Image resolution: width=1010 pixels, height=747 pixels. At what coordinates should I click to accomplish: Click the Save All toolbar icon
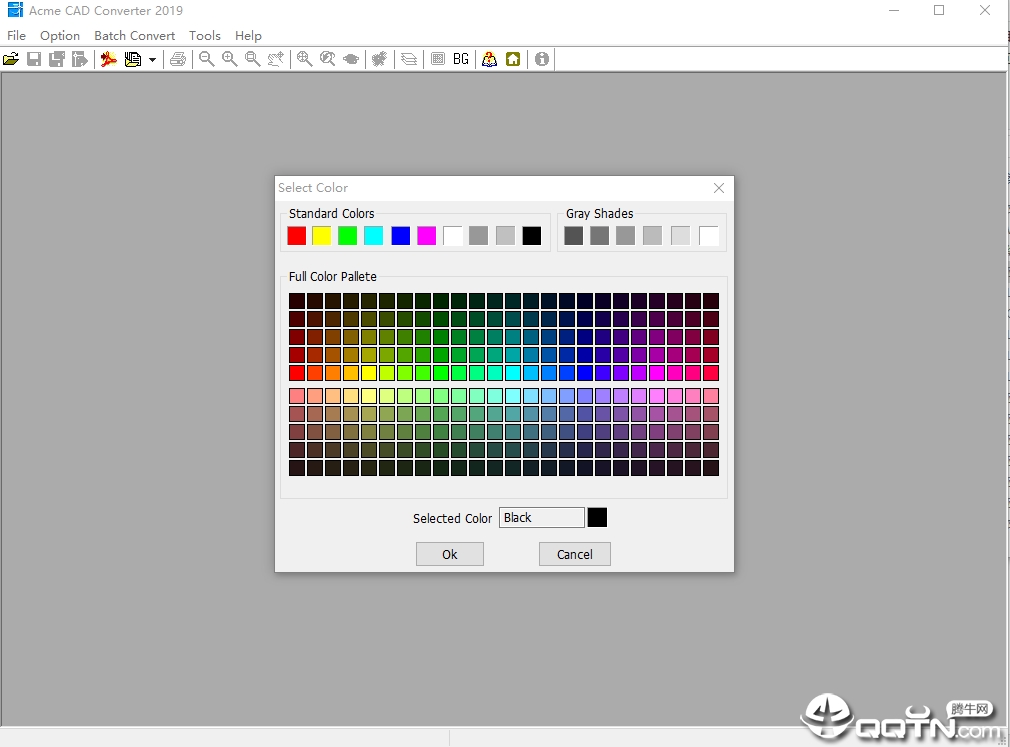(x=57, y=59)
